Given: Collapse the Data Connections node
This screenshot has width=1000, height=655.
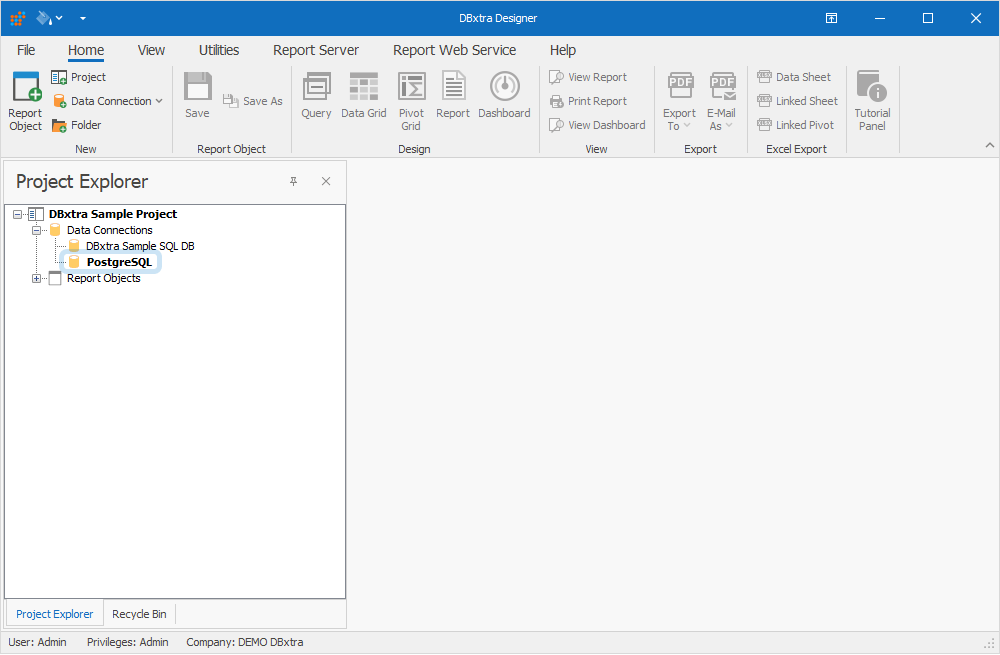Looking at the screenshot, I should point(36,229).
